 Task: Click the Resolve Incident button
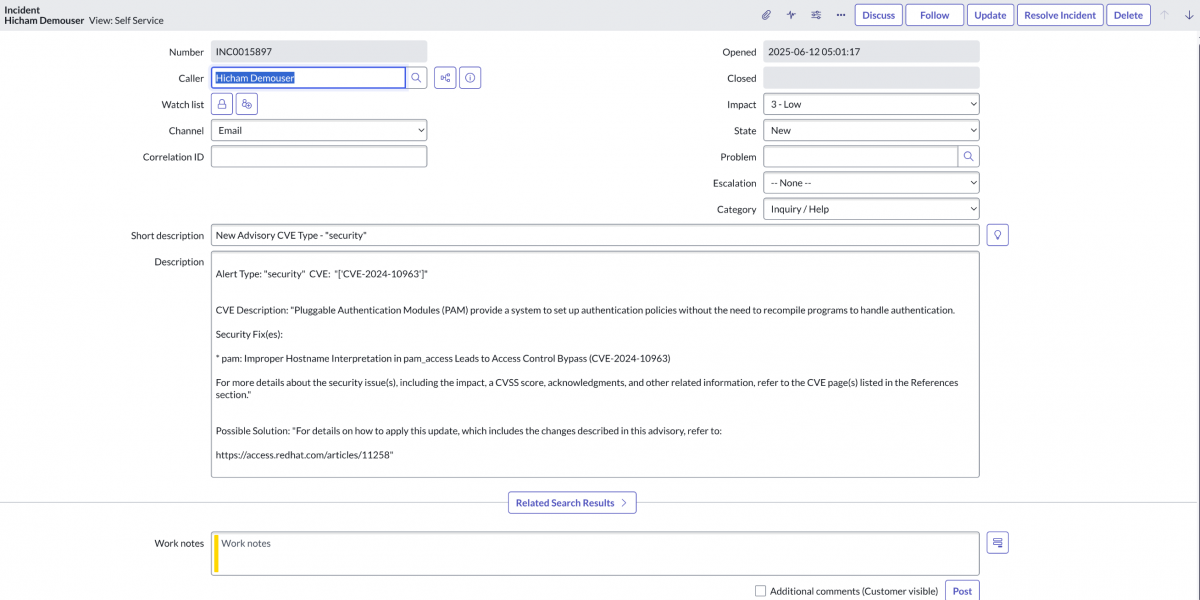coord(1059,14)
